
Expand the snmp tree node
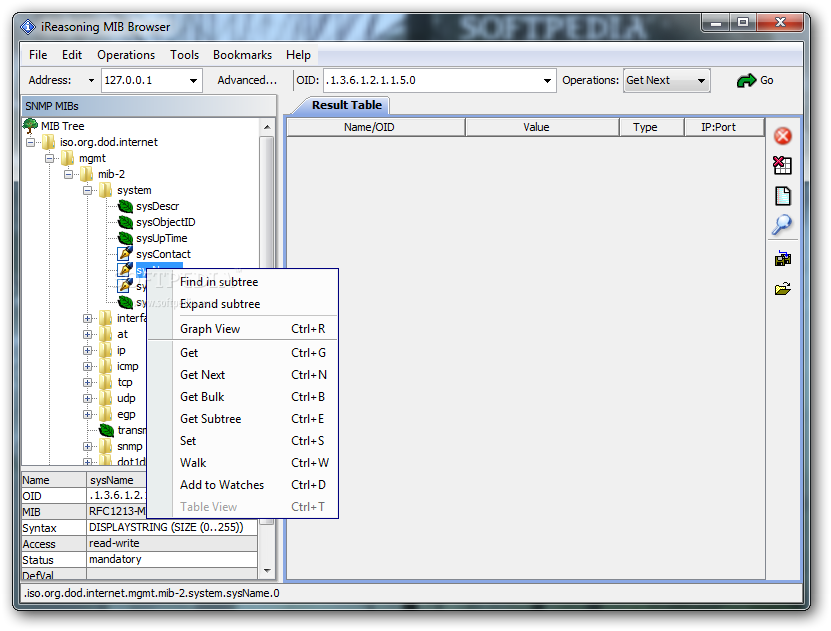pyautogui.click(x=88, y=446)
